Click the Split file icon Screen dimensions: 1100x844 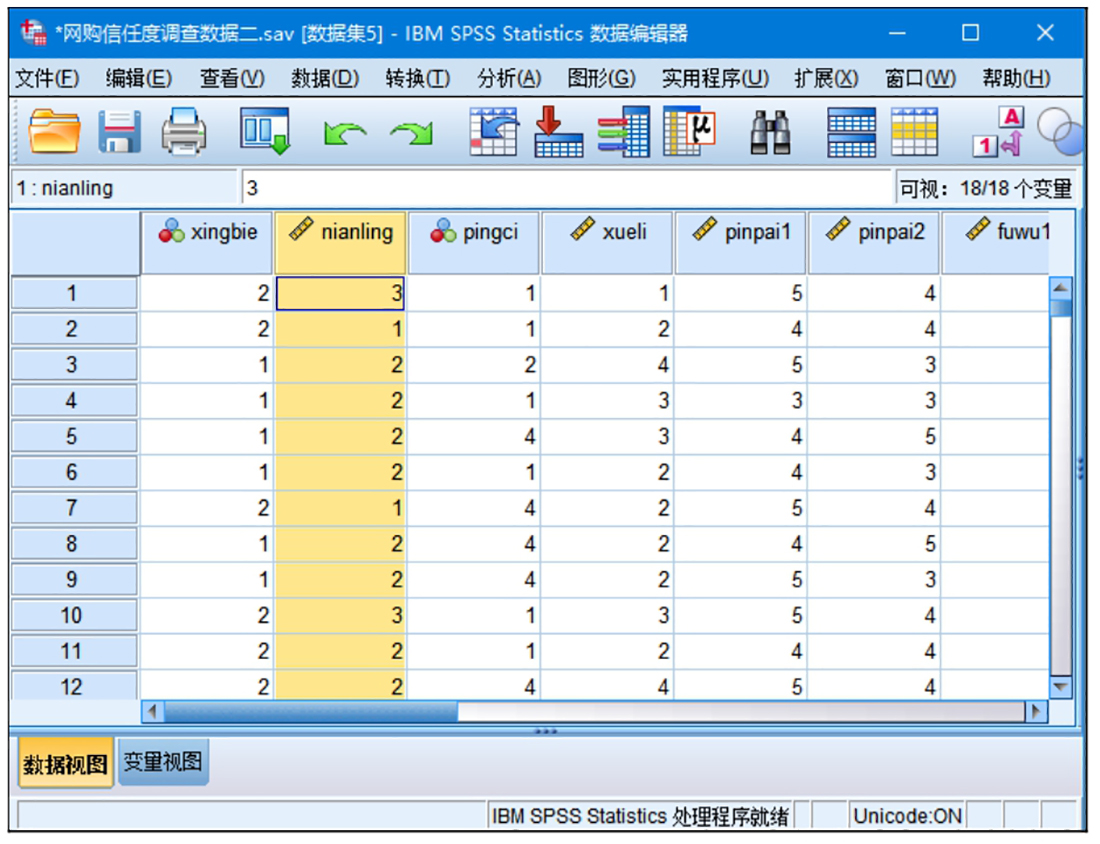point(852,132)
